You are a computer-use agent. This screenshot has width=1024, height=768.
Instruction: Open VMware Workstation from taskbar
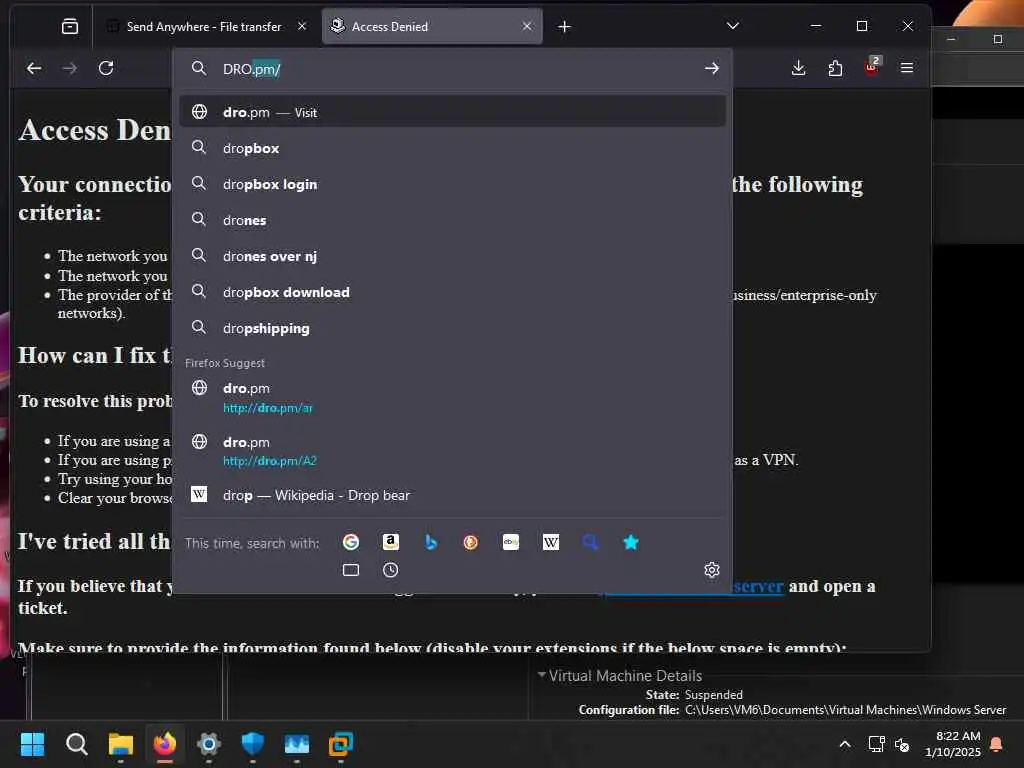[340, 744]
